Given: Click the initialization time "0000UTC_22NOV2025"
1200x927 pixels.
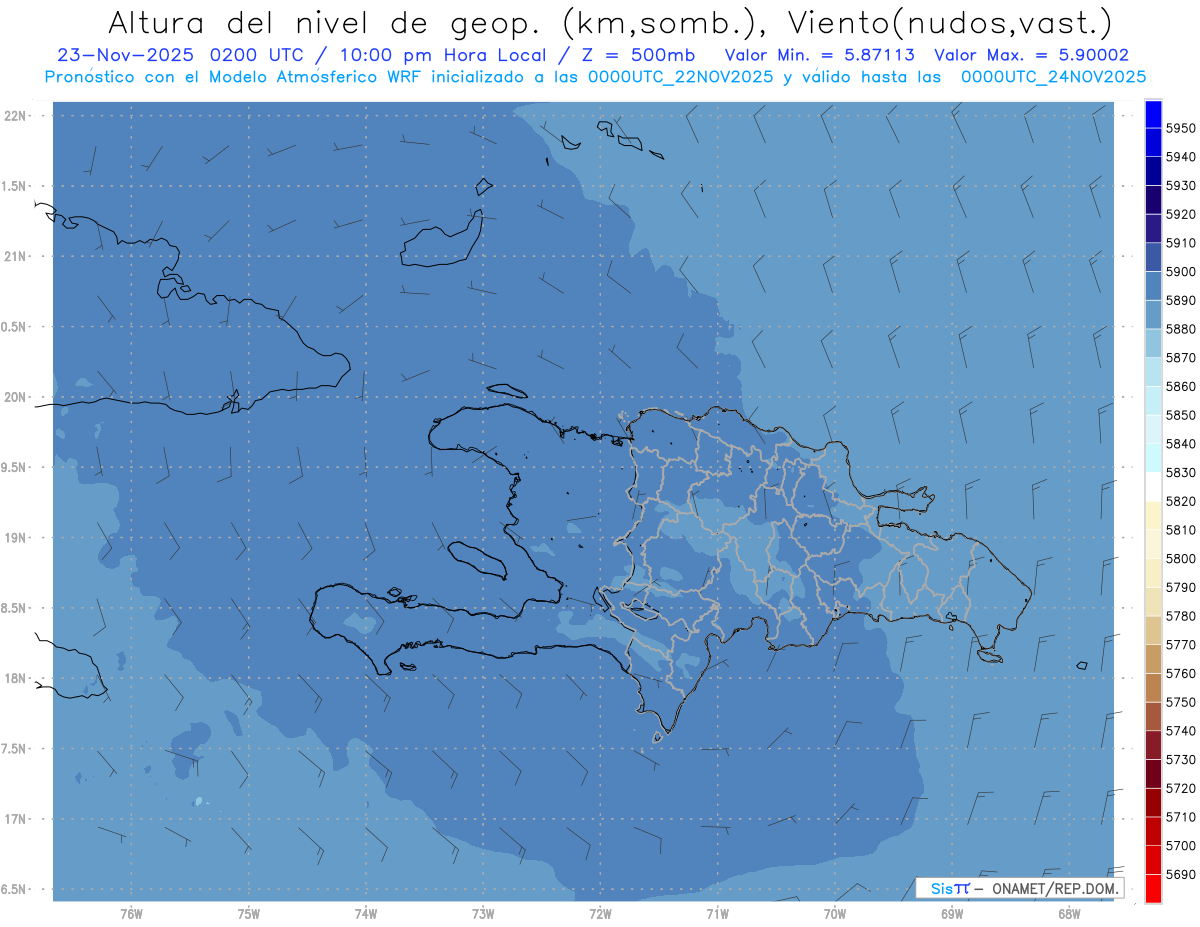Looking at the screenshot, I should click(681, 77).
